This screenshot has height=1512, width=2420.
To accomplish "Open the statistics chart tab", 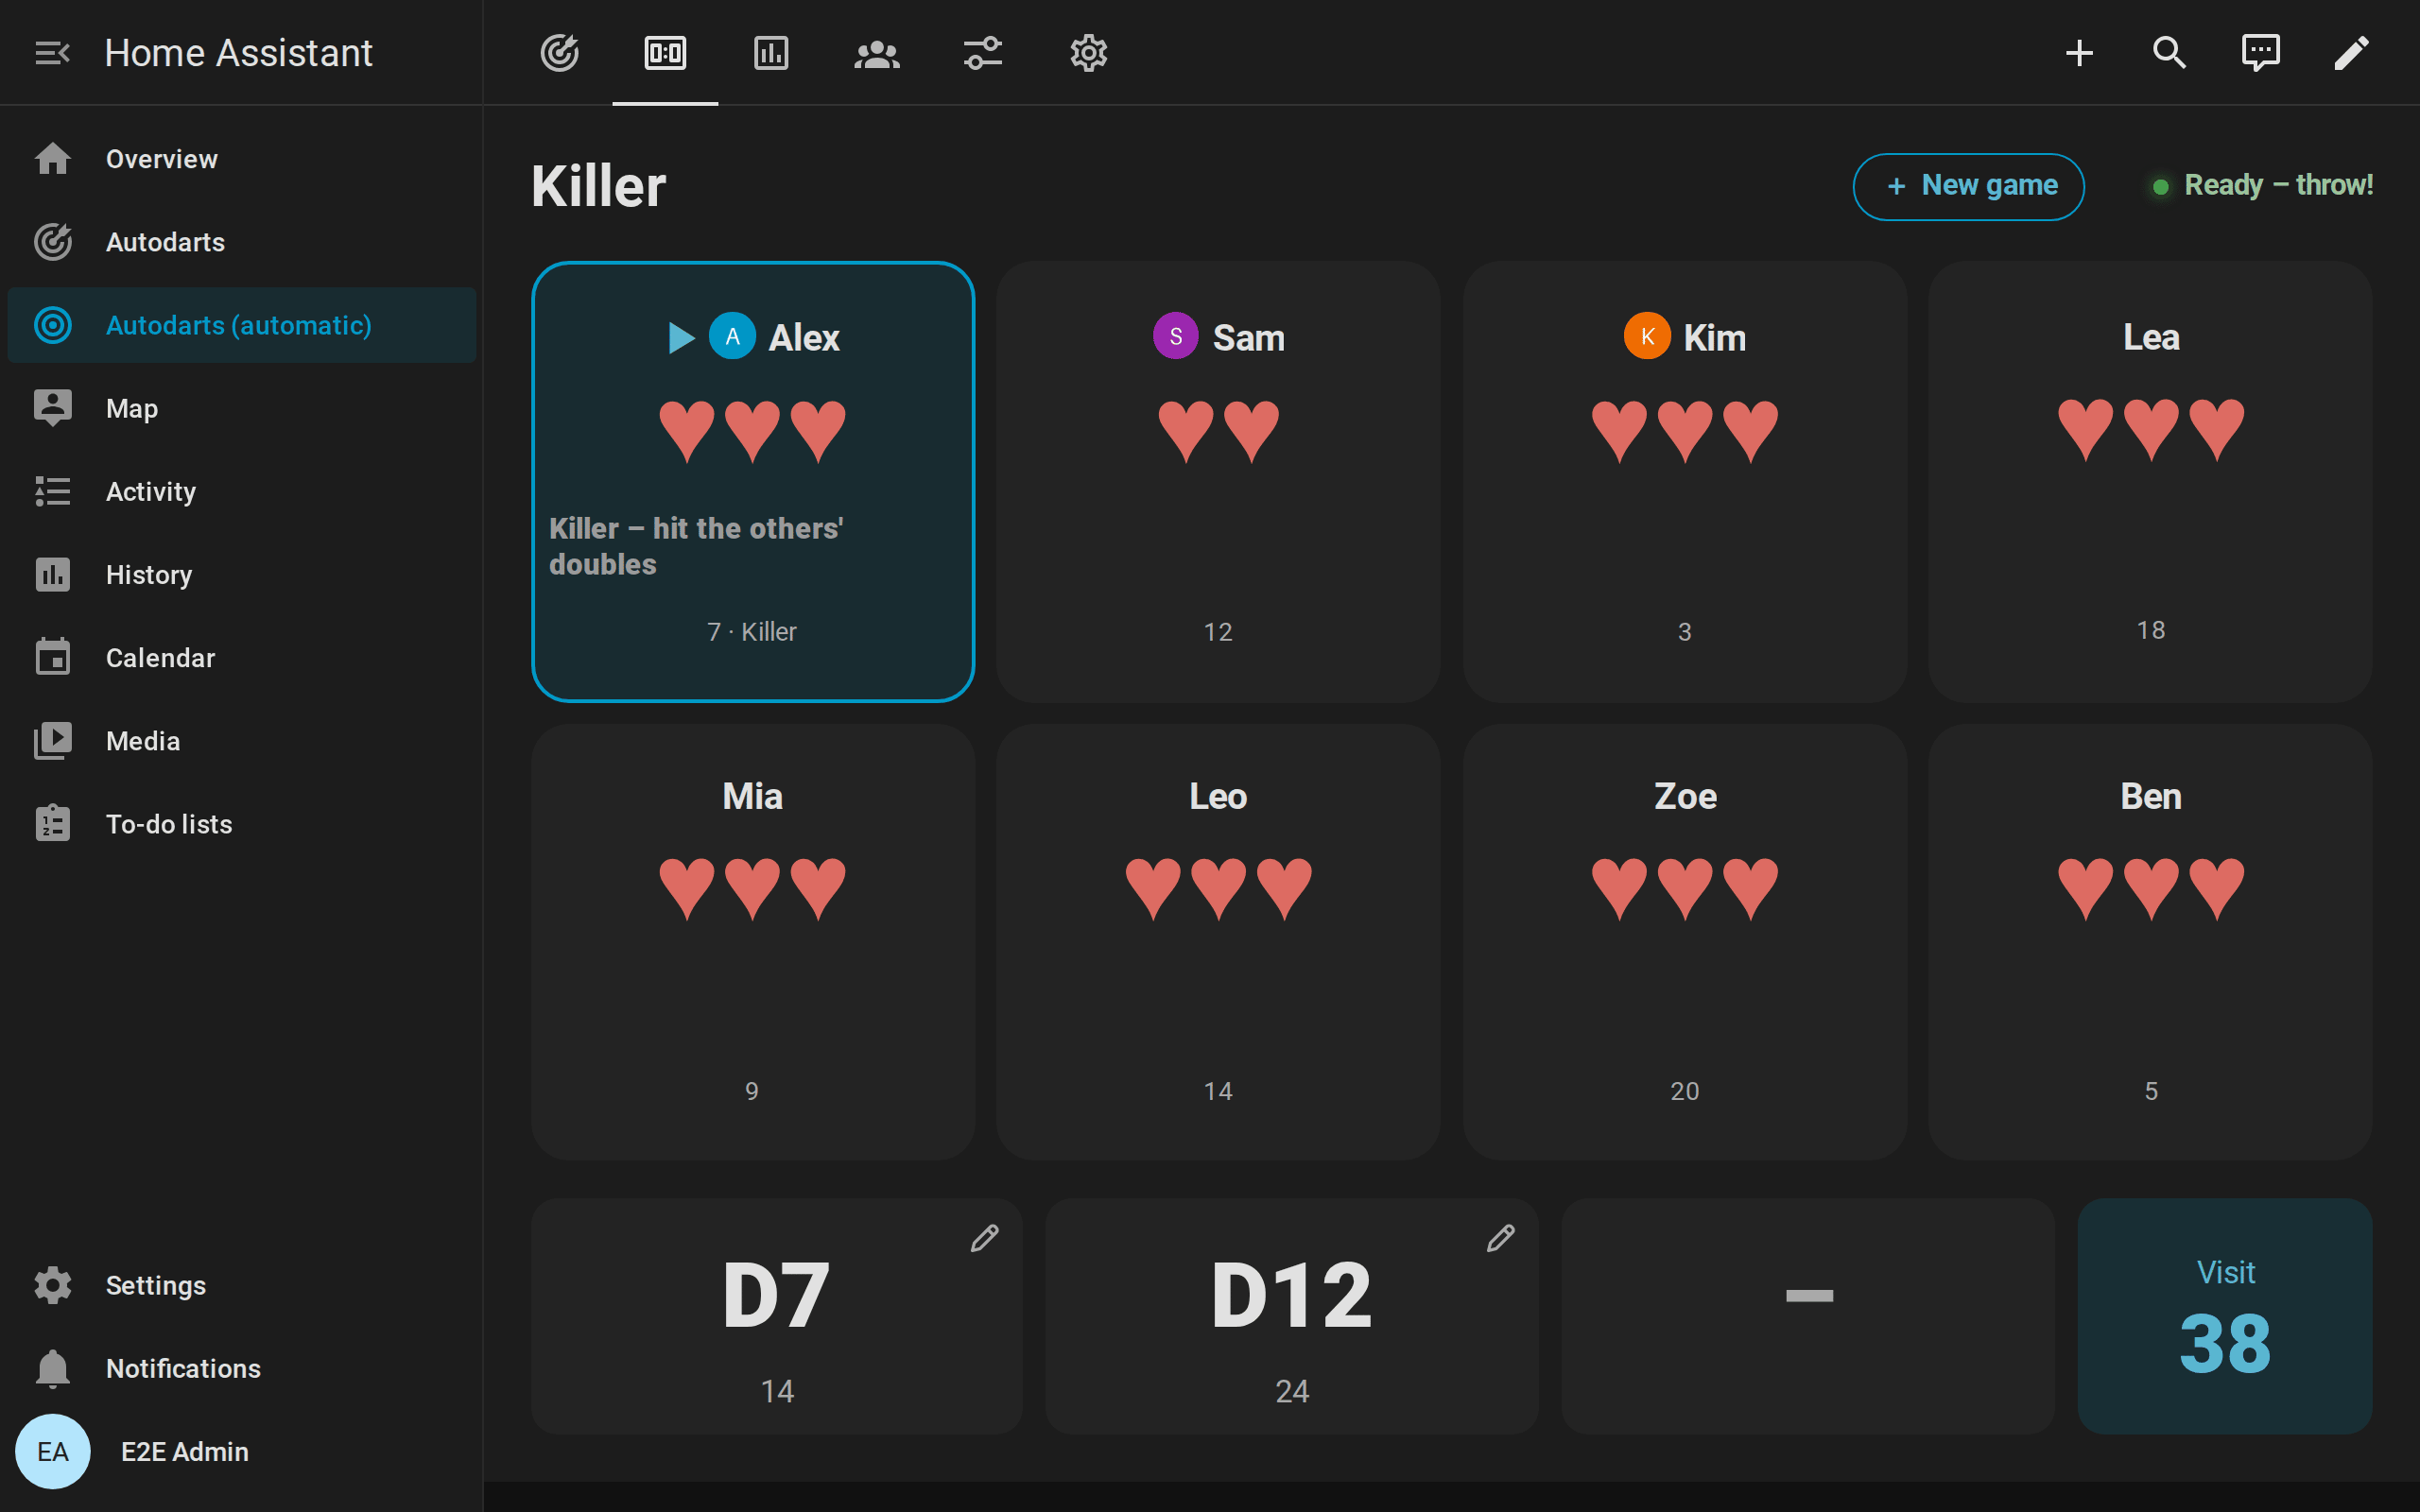I will coord(771,53).
